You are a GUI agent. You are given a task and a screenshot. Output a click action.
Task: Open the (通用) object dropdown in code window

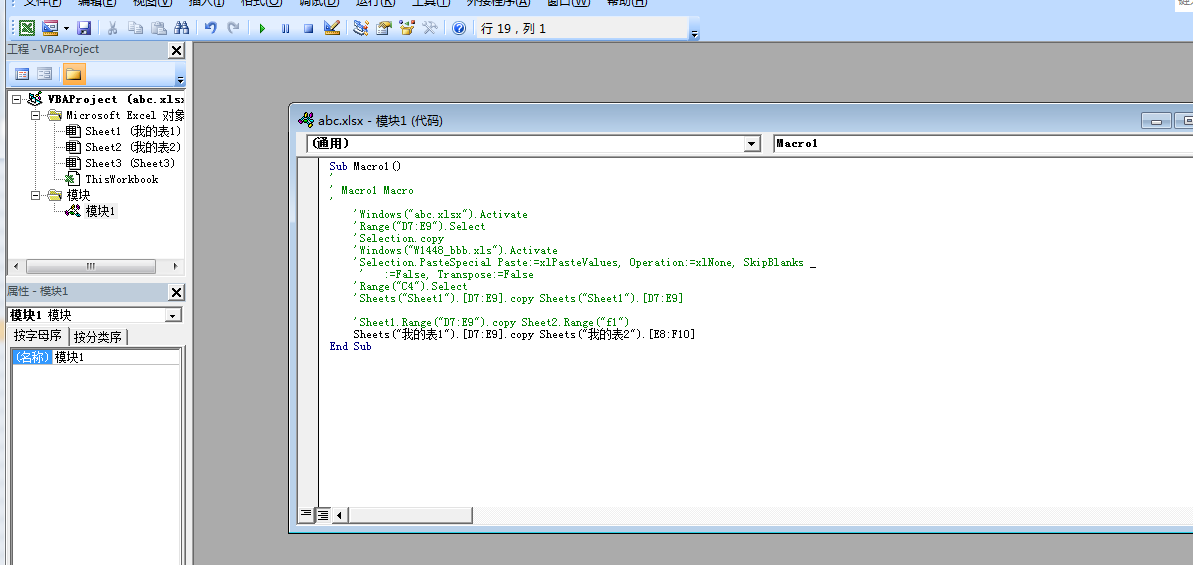(x=752, y=144)
